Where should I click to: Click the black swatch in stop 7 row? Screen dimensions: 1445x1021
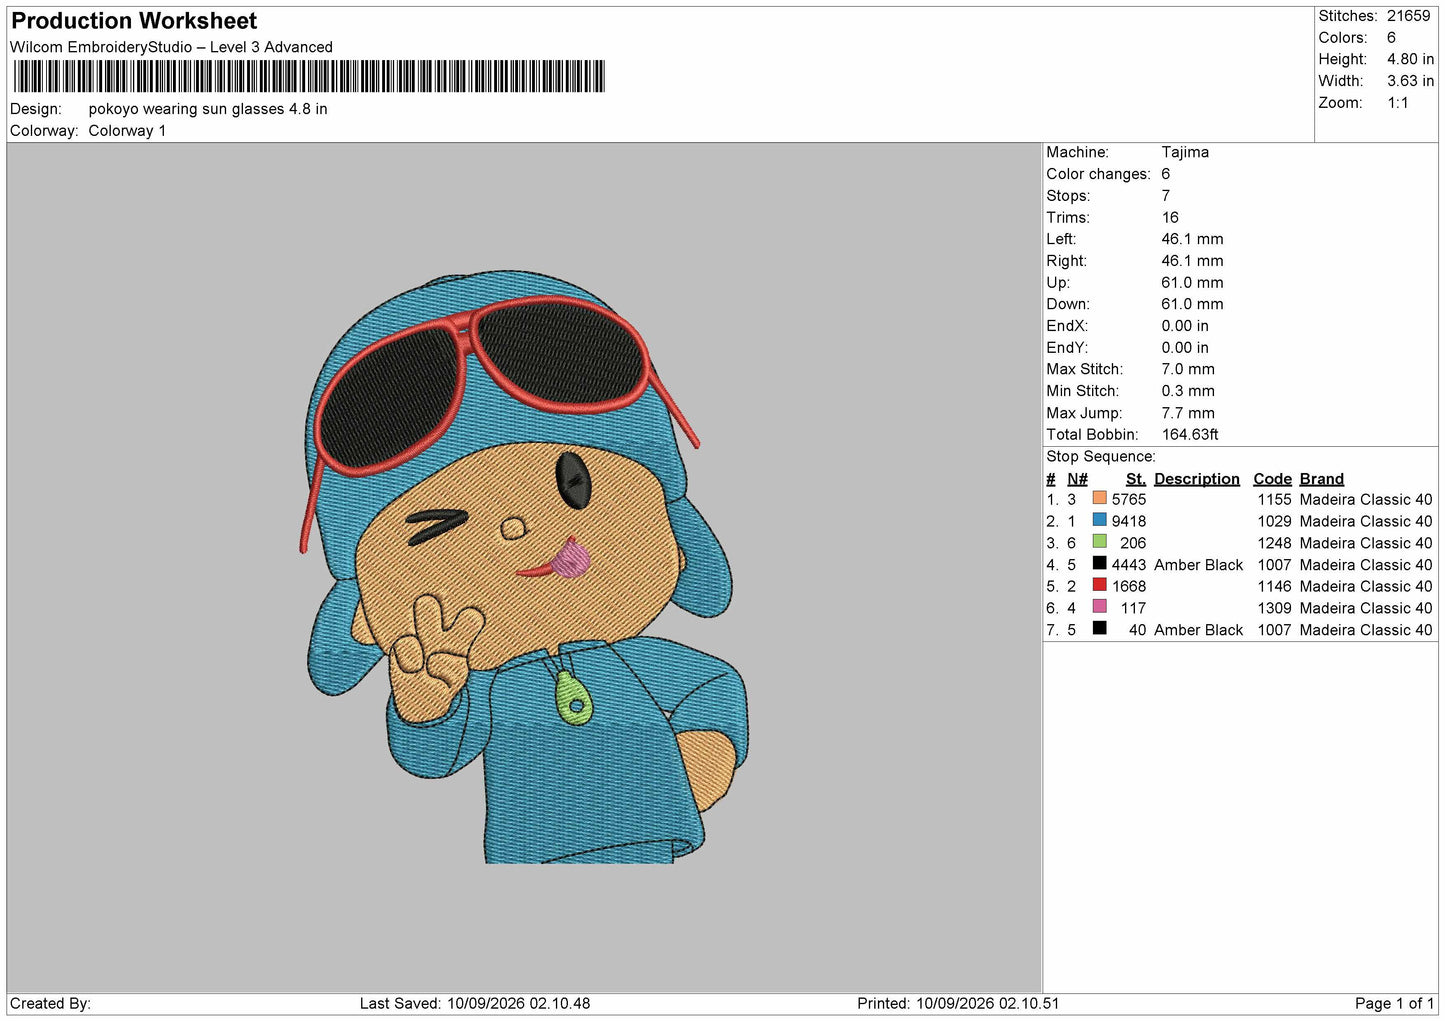[x=1099, y=629]
